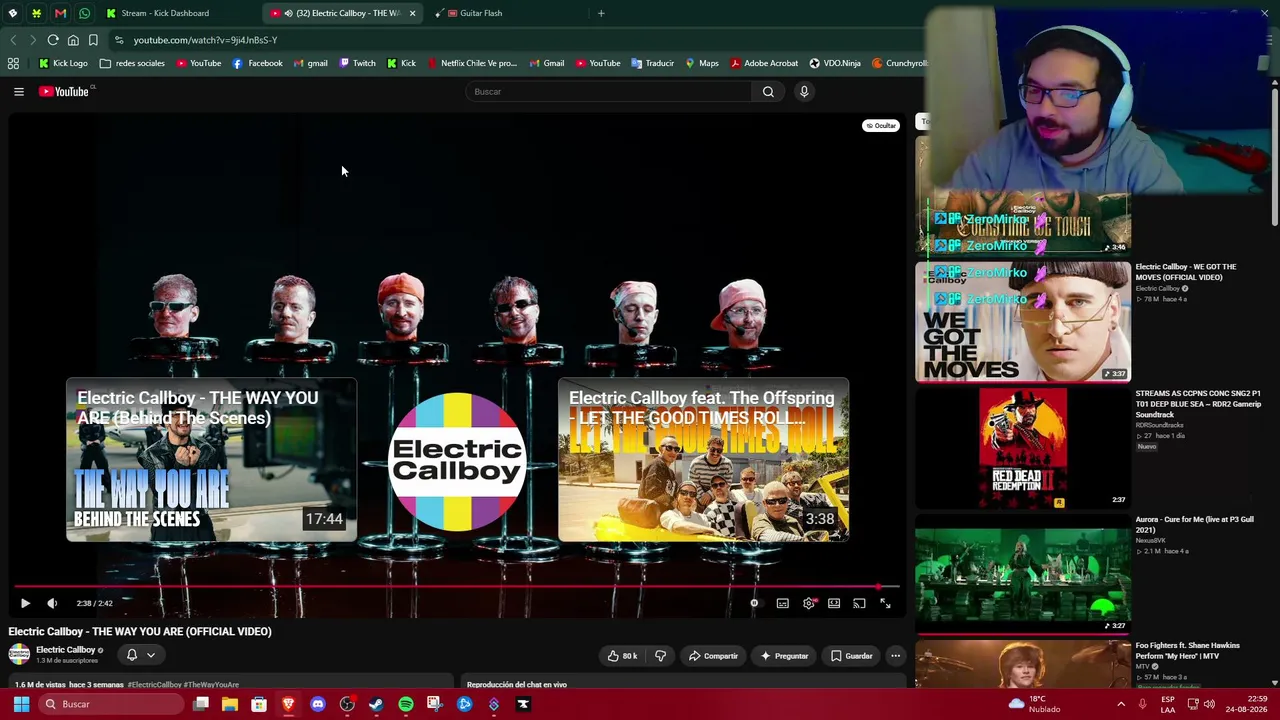
Task: Open the WE GOT THE MOVES video thumbnail
Action: pyautogui.click(x=1023, y=322)
